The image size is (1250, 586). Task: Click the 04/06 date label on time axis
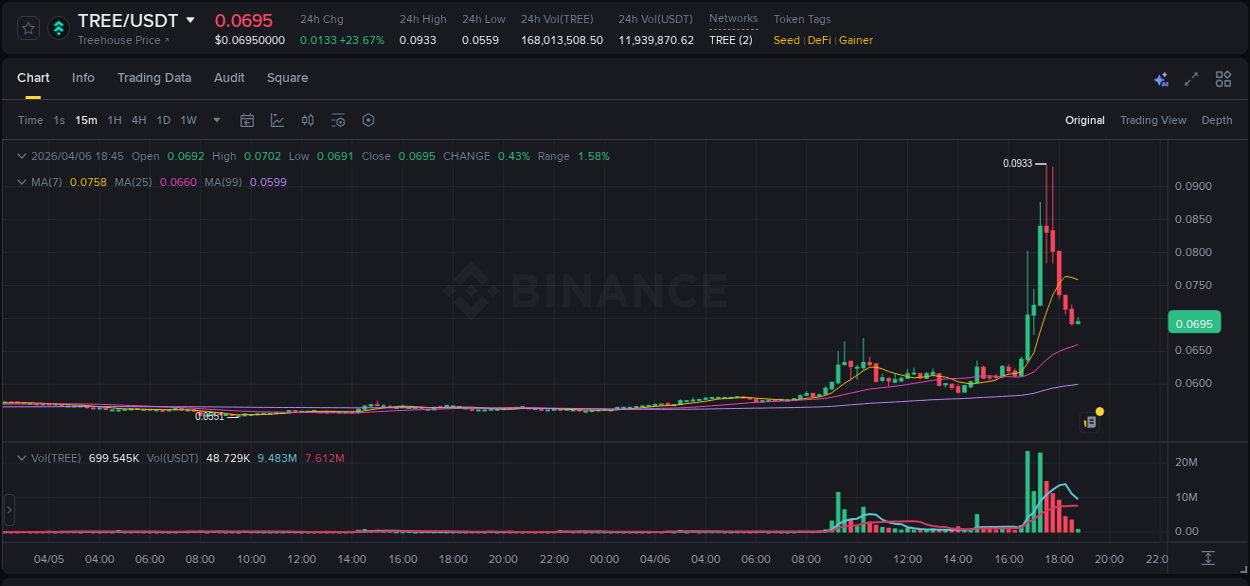pos(654,559)
